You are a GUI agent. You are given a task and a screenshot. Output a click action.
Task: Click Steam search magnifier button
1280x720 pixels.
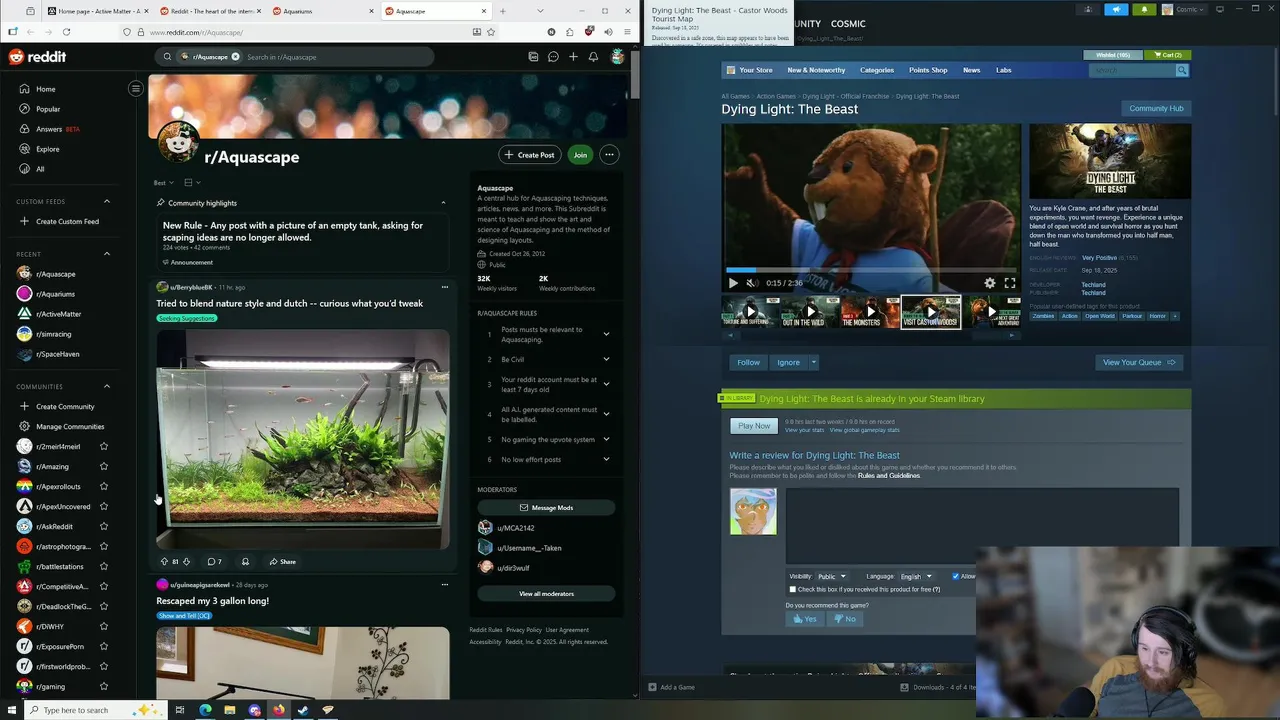[1182, 70]
